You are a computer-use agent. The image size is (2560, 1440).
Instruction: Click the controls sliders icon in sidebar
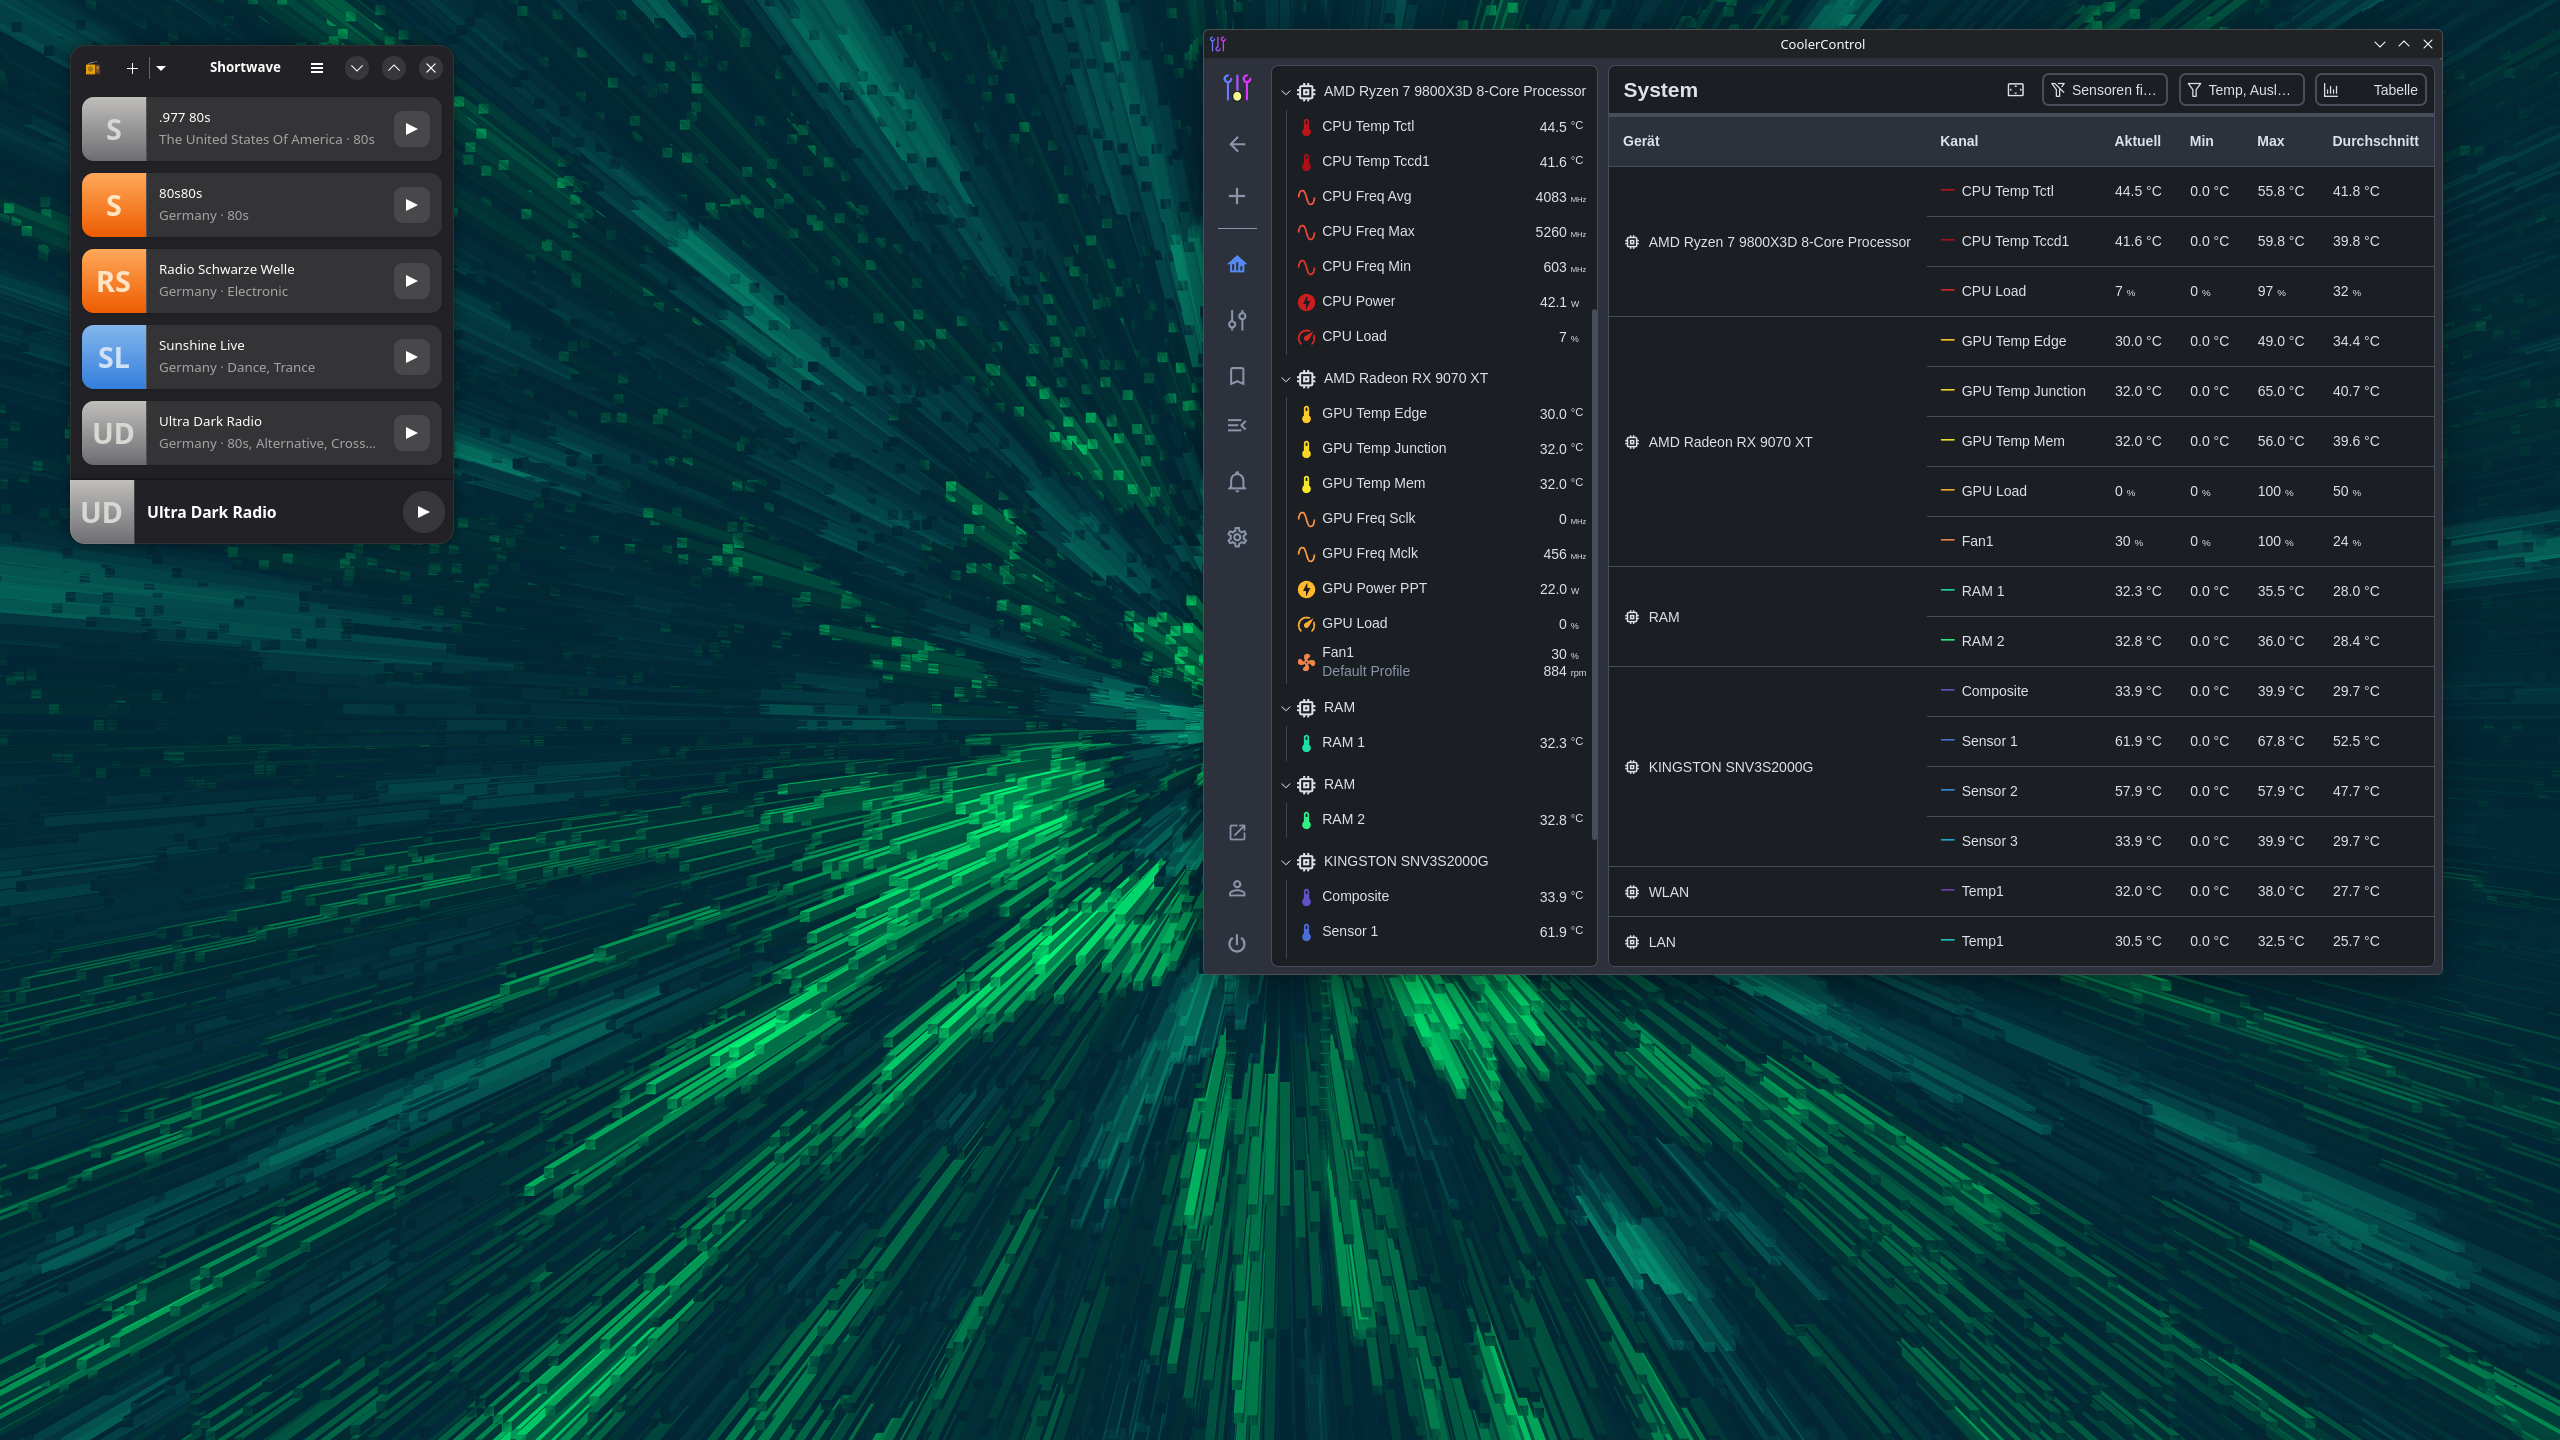click(1237, 320)
